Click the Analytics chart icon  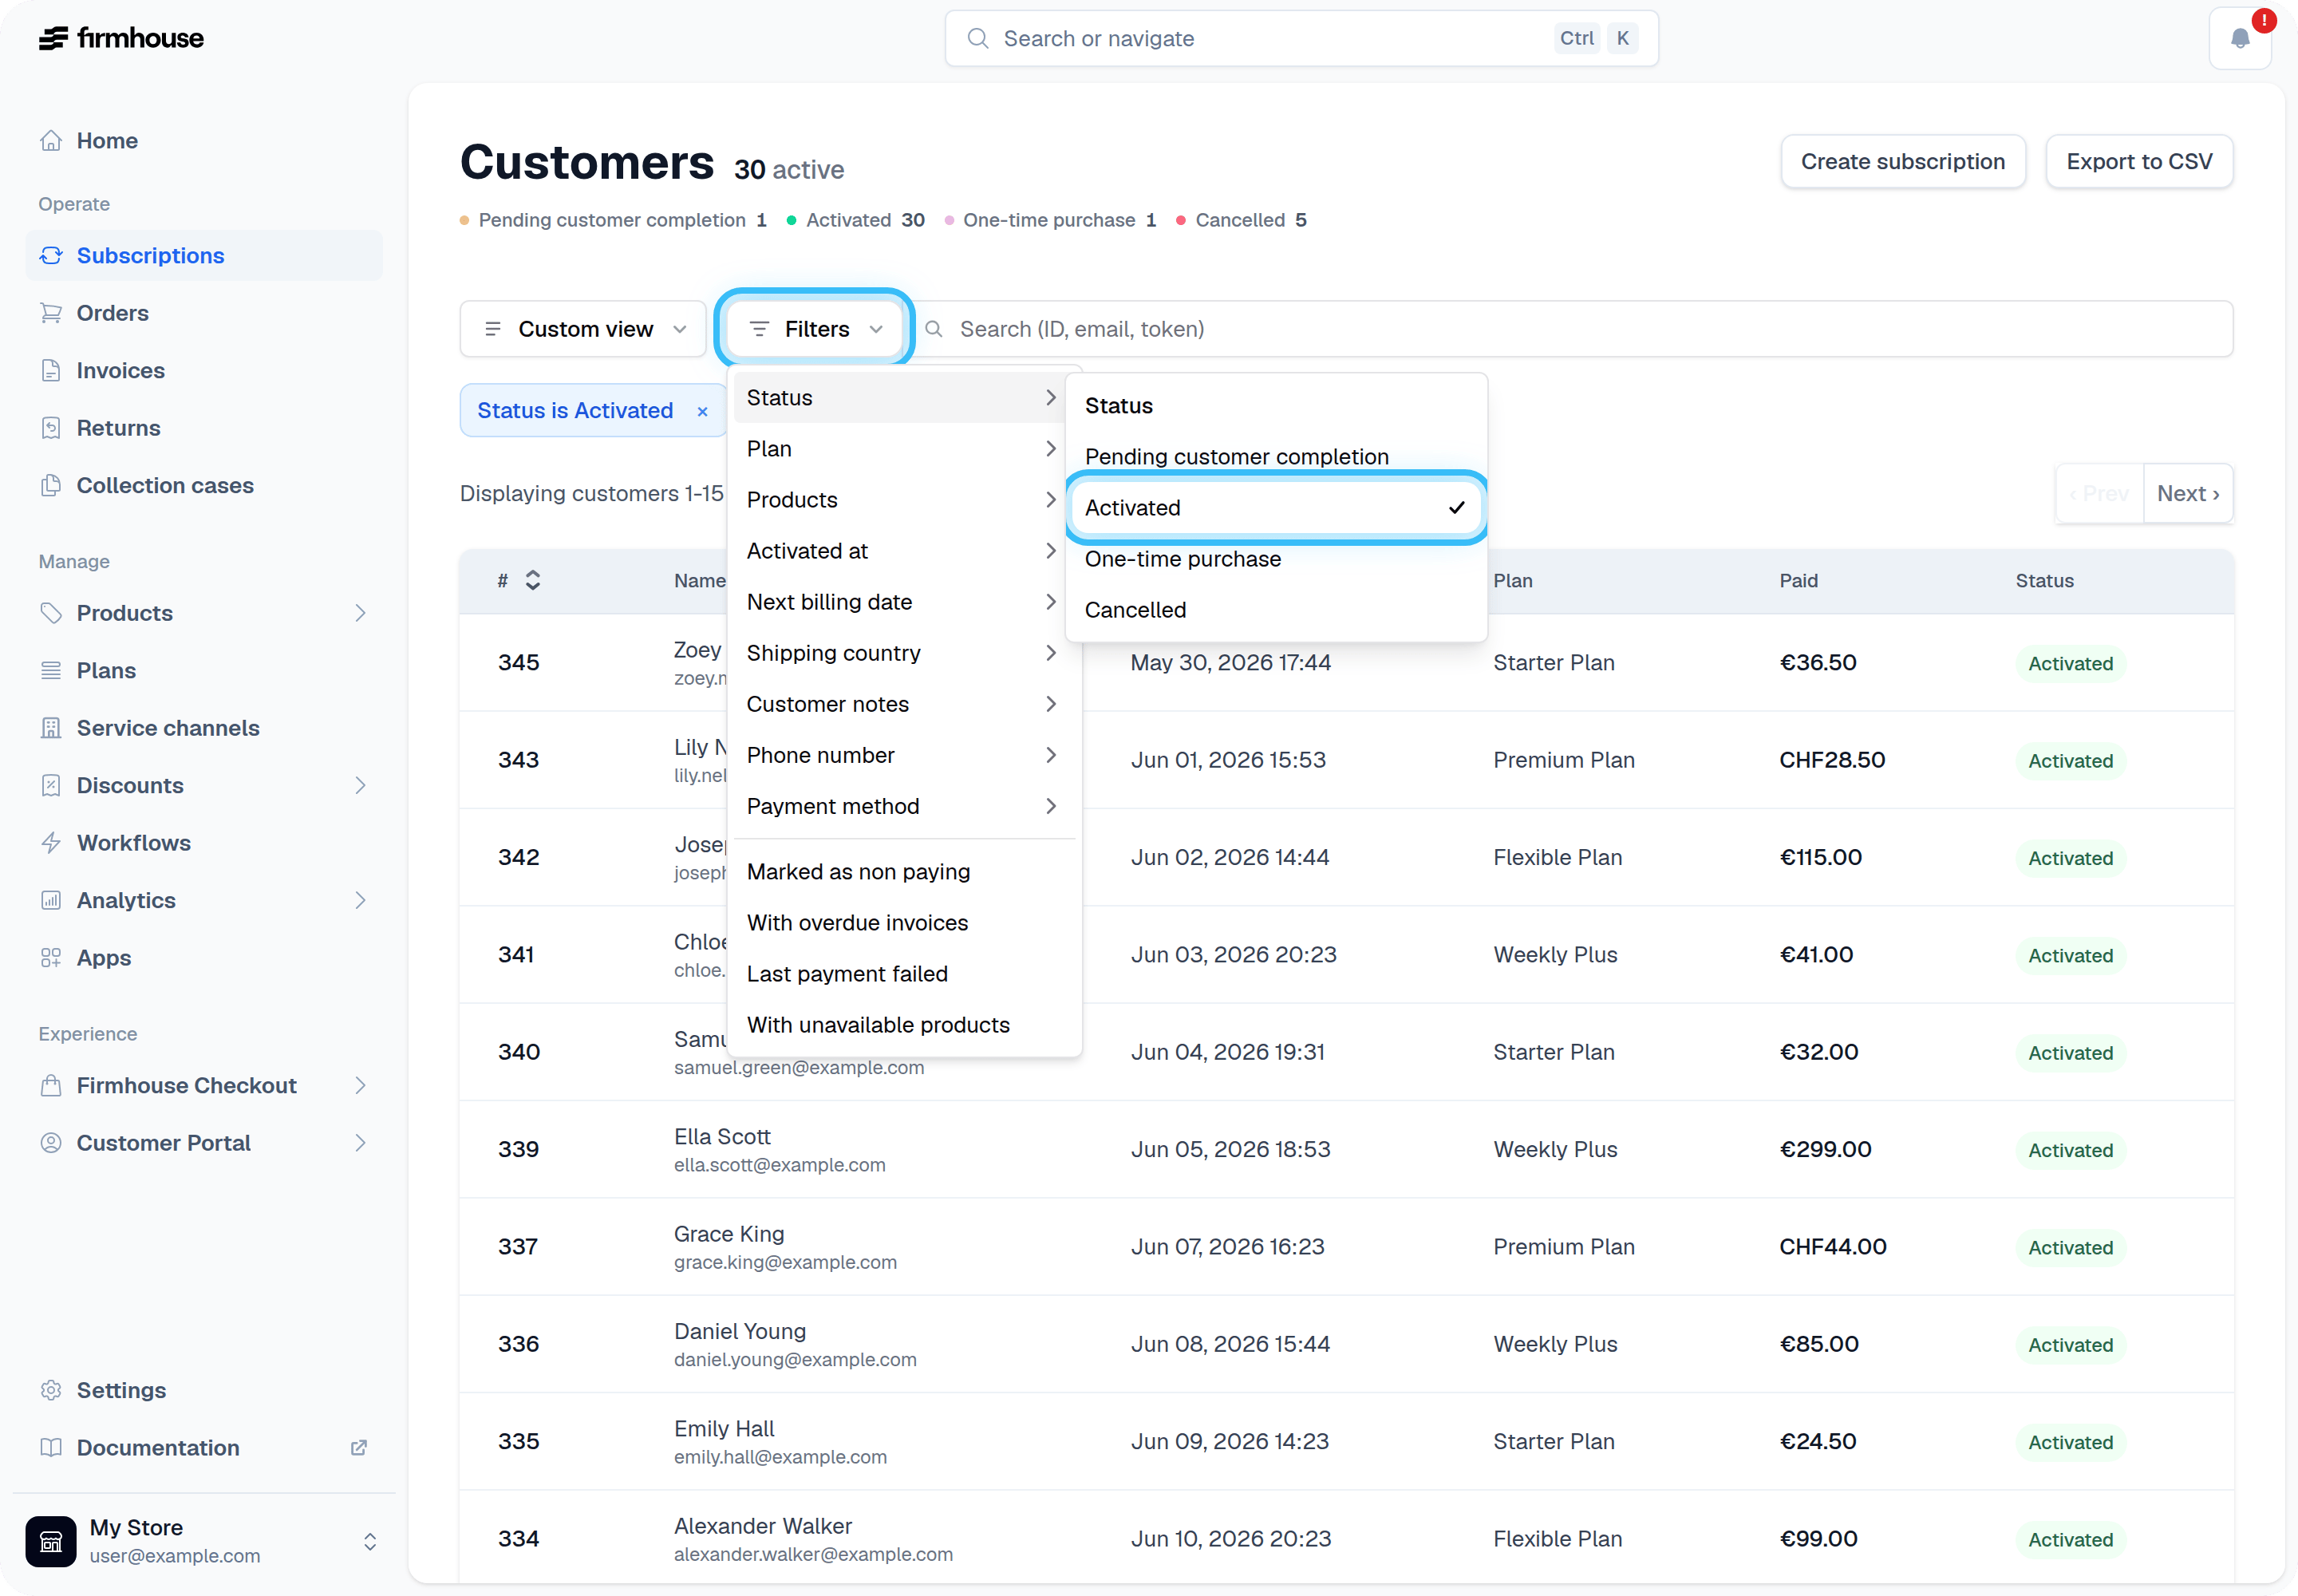[51, 901]
